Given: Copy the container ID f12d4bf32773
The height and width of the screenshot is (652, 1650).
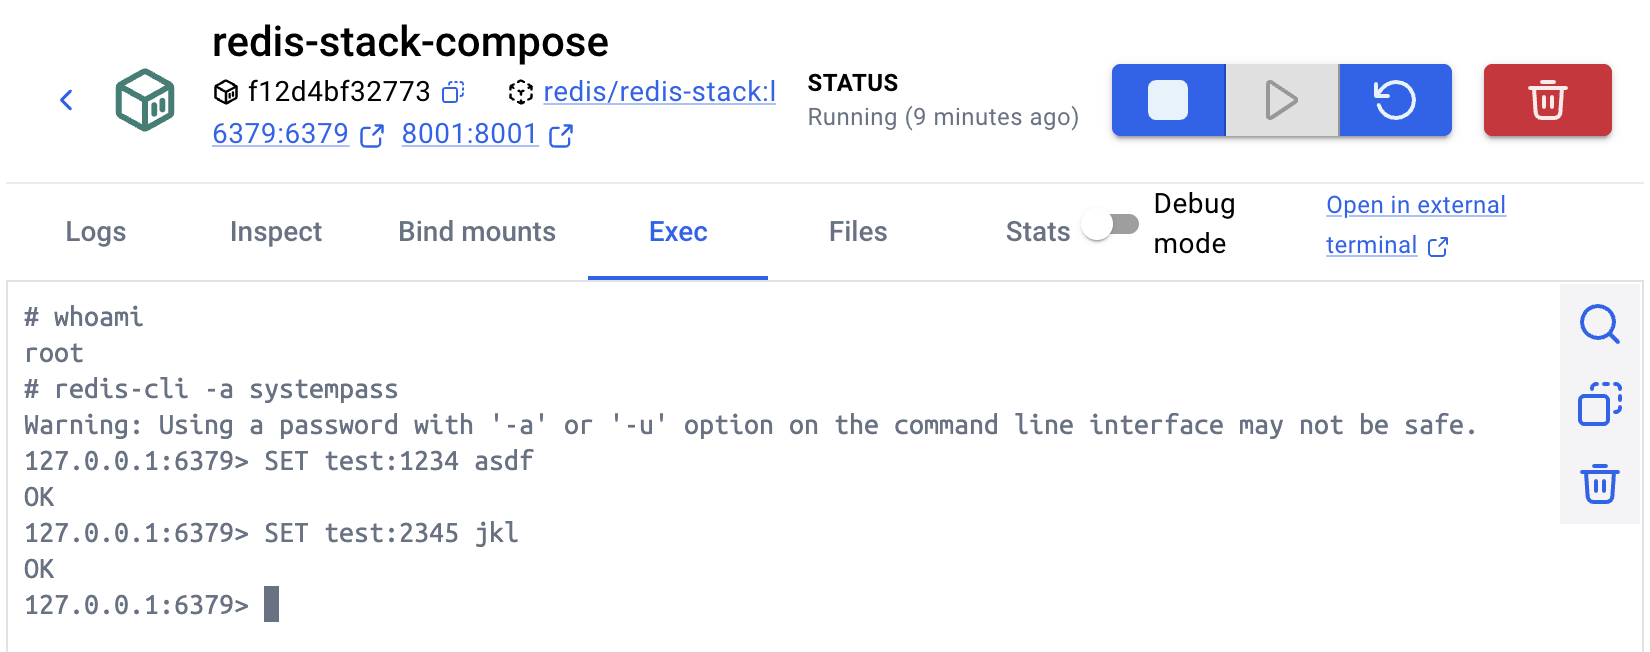Looking at the screenshot, I should coord(453,92).
